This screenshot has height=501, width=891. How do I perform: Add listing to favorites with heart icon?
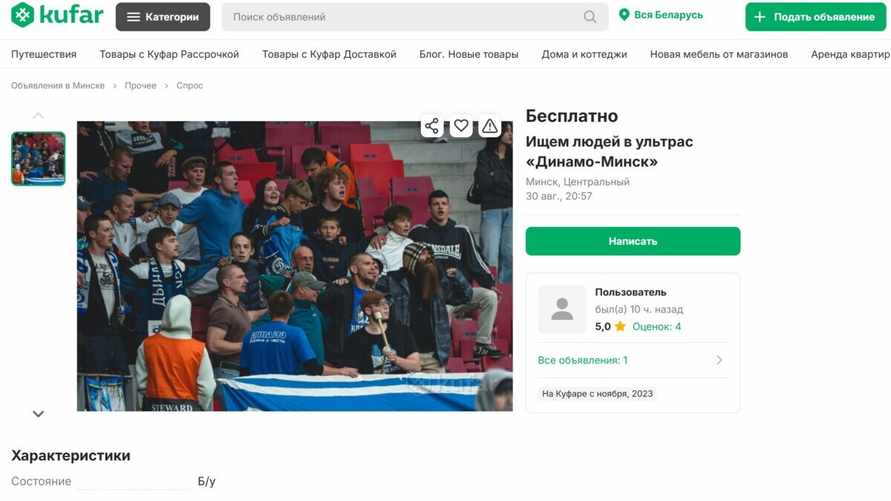461,126
